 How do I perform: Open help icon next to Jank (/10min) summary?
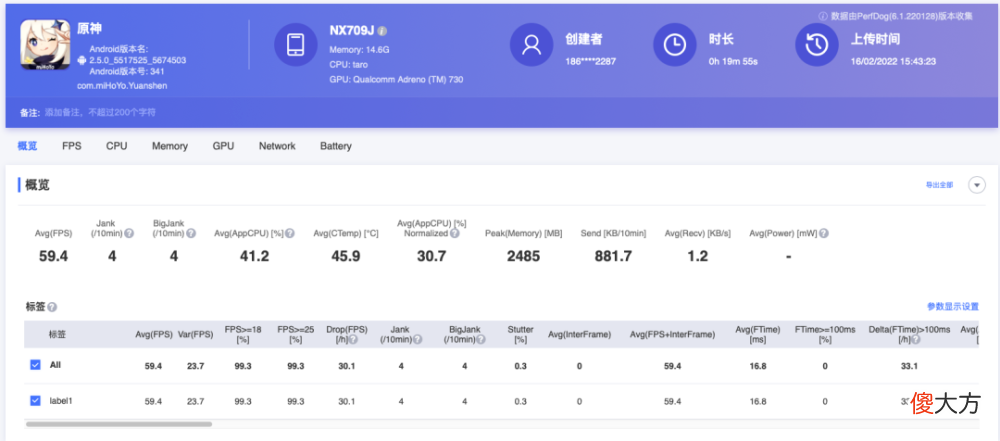click(129, 234)
